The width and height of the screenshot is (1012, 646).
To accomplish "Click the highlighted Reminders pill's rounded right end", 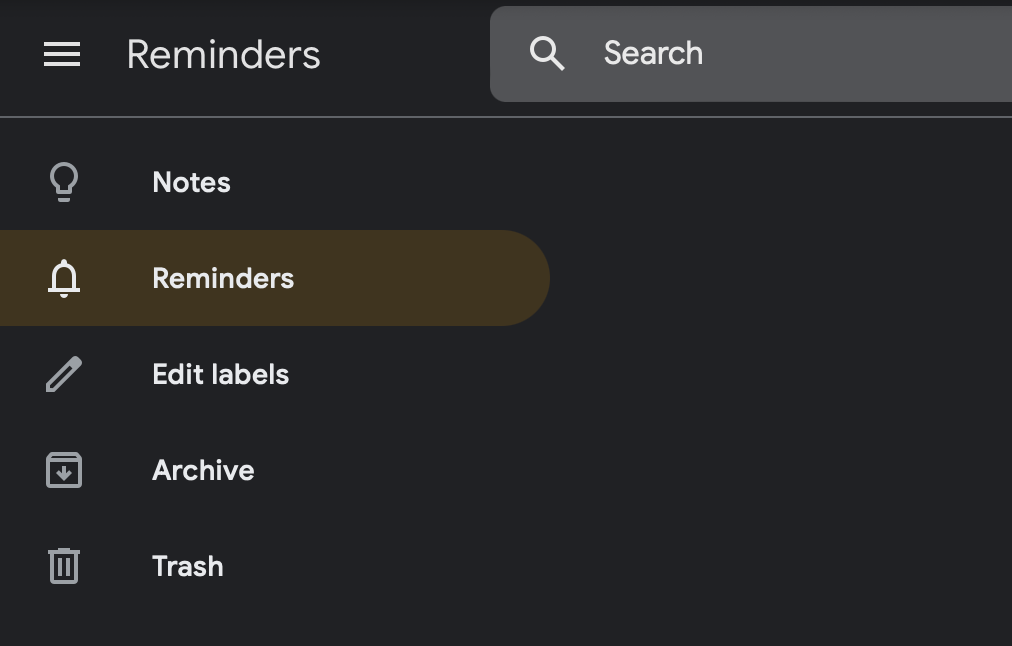I will pyautogui.click(x=523, y=278).
